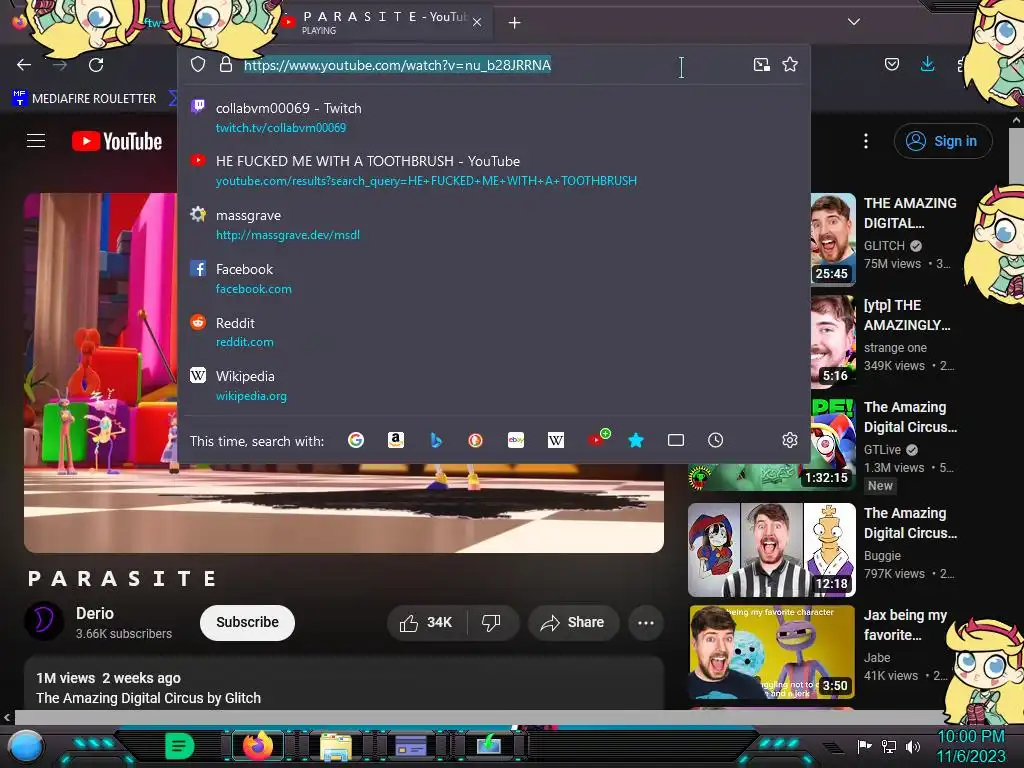Screen dimensions: 1024x768
Task: Open the [ytp] THE AMAZINGLY video title
Action: 907,315
